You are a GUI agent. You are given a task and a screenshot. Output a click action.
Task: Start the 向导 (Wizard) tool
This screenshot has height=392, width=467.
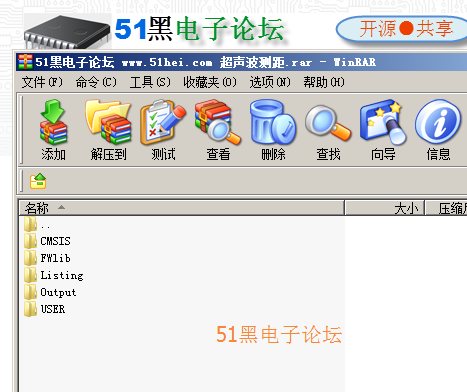click(383, 130)
